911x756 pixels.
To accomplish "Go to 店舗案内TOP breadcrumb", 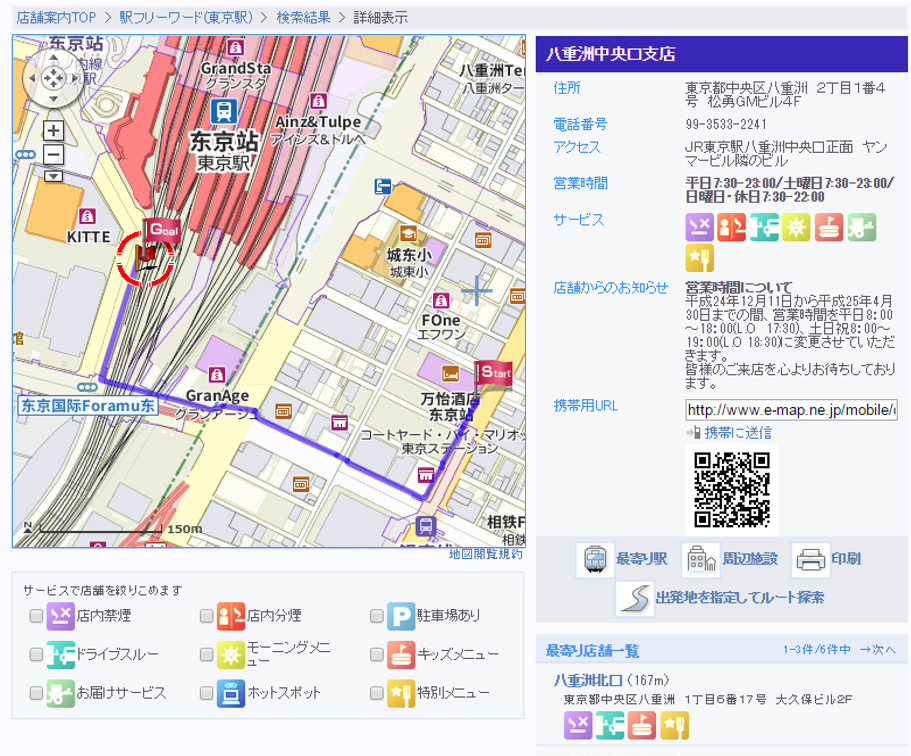I will coord(56,17).
